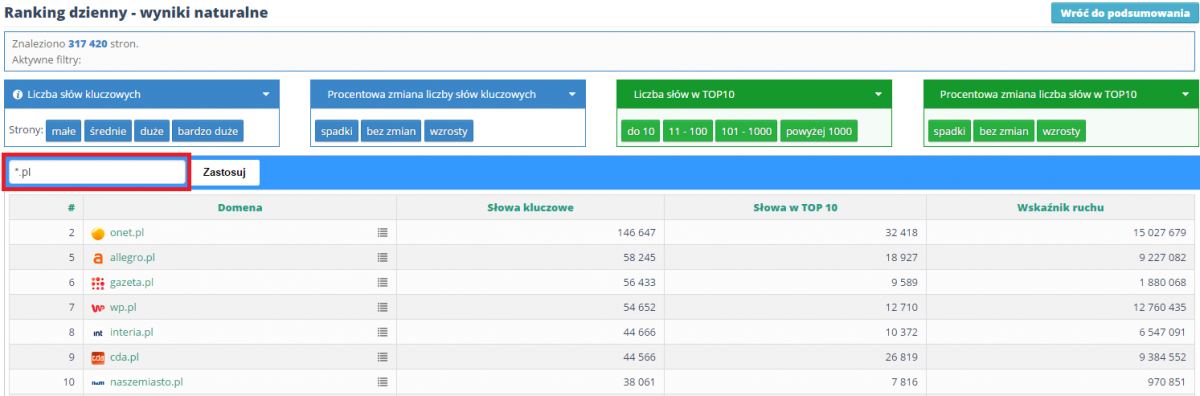Toggle 'spadki' under keyword count change

[337, 131]
